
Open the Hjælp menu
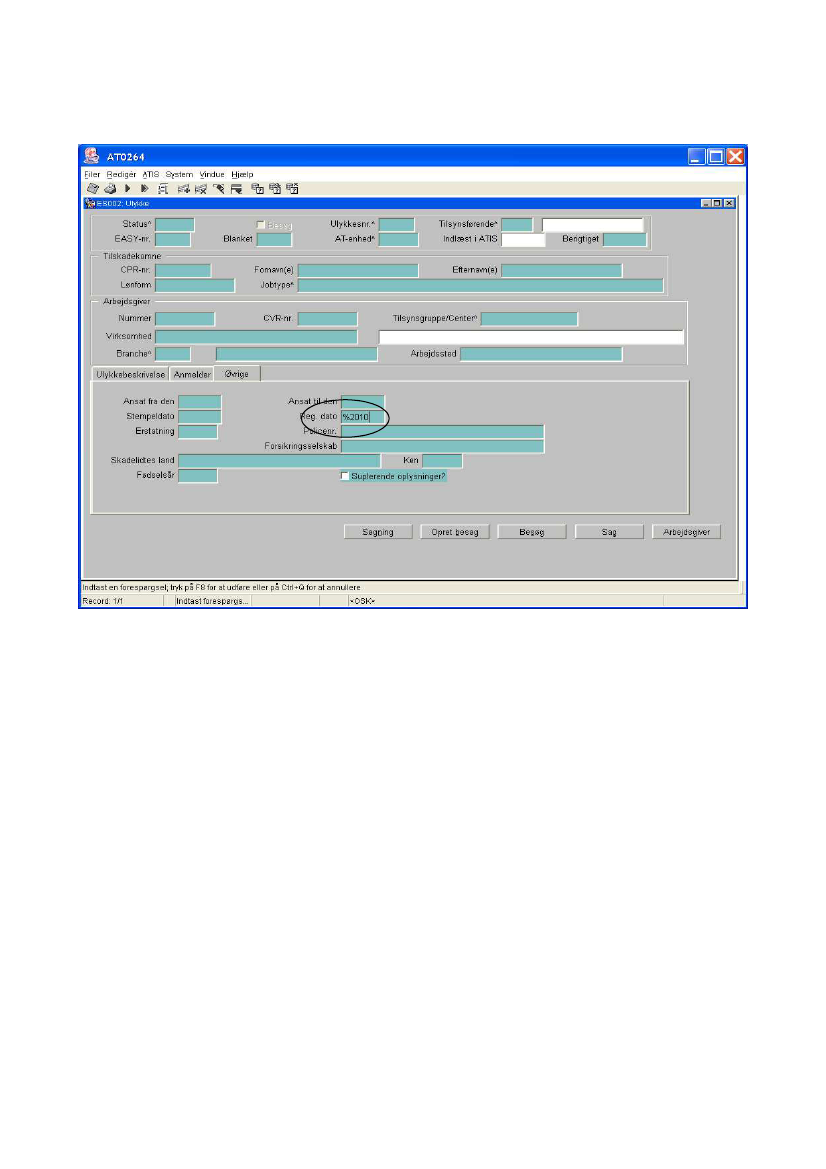[x=242, y=174]
